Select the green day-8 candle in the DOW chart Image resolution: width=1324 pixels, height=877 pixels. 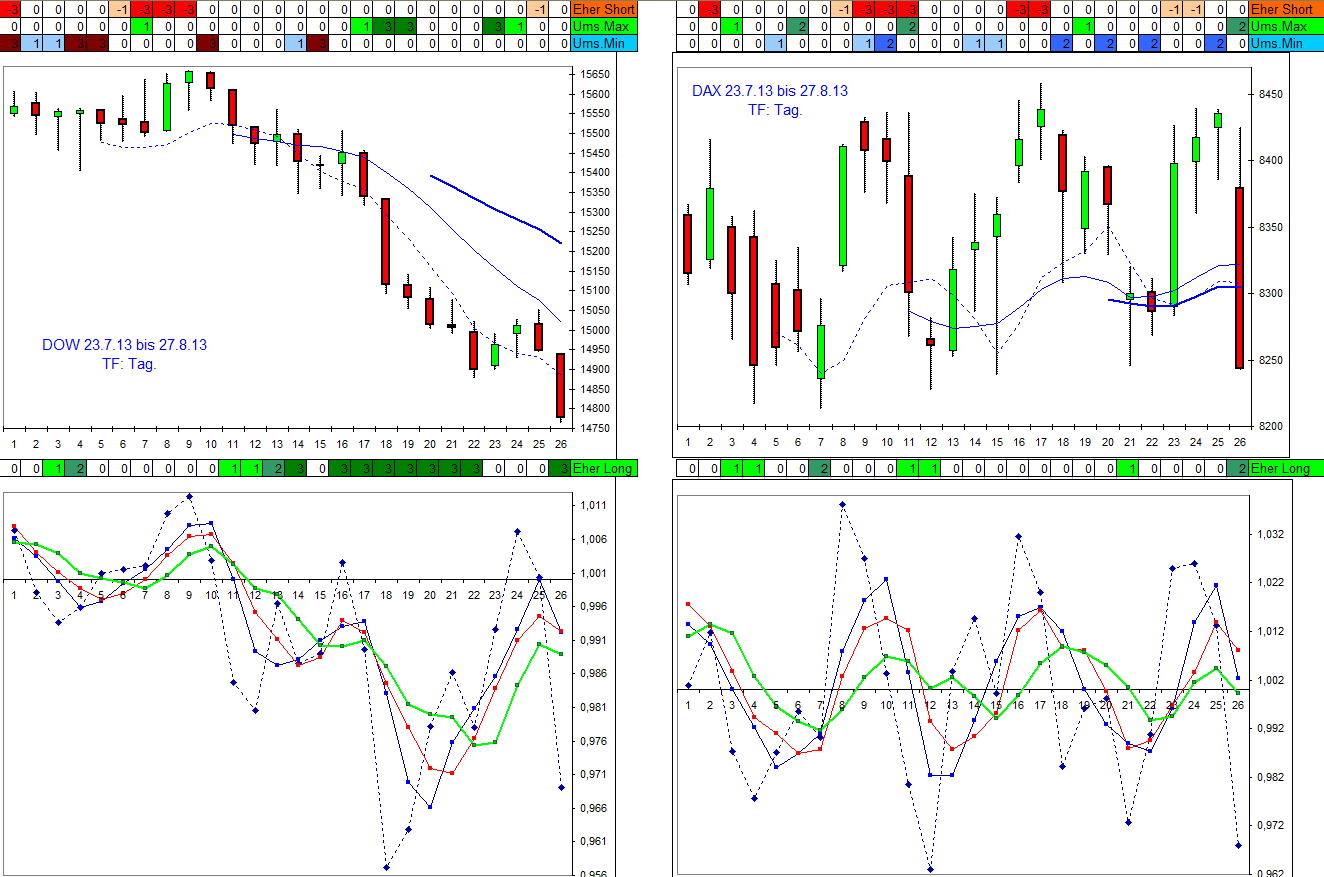[x=167, y=106]
